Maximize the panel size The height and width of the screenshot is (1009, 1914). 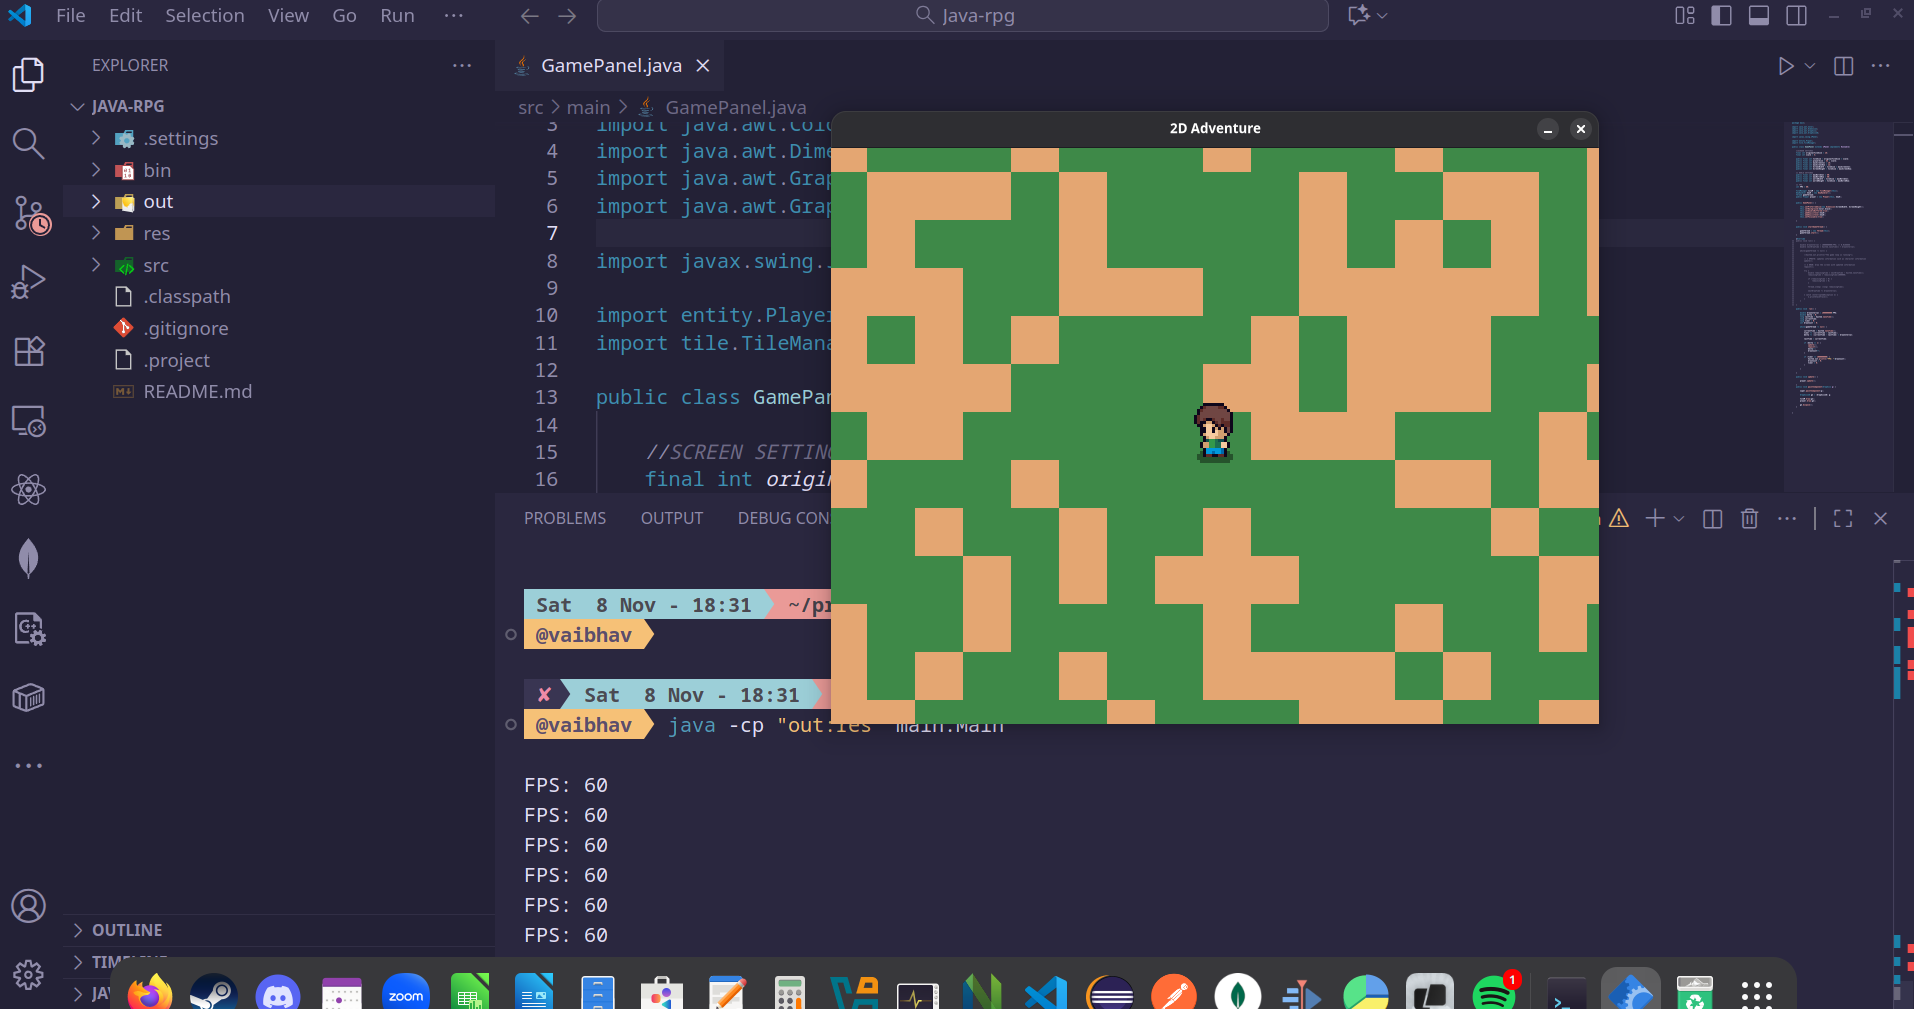(1843, 518)
